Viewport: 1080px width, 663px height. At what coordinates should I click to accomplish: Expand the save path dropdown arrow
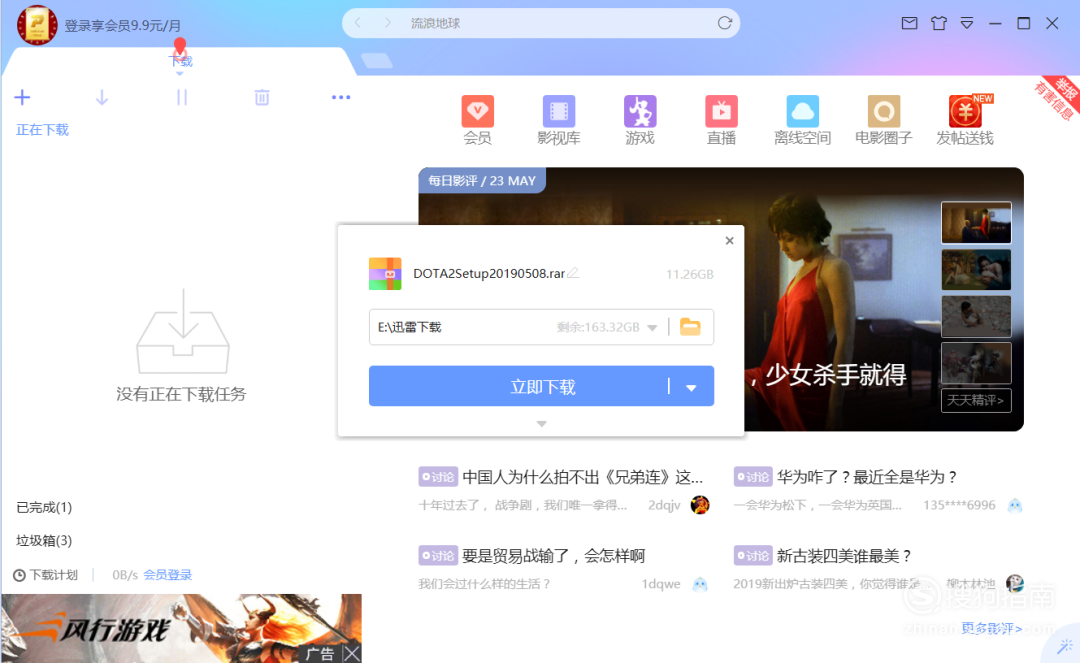coord(652,328)
